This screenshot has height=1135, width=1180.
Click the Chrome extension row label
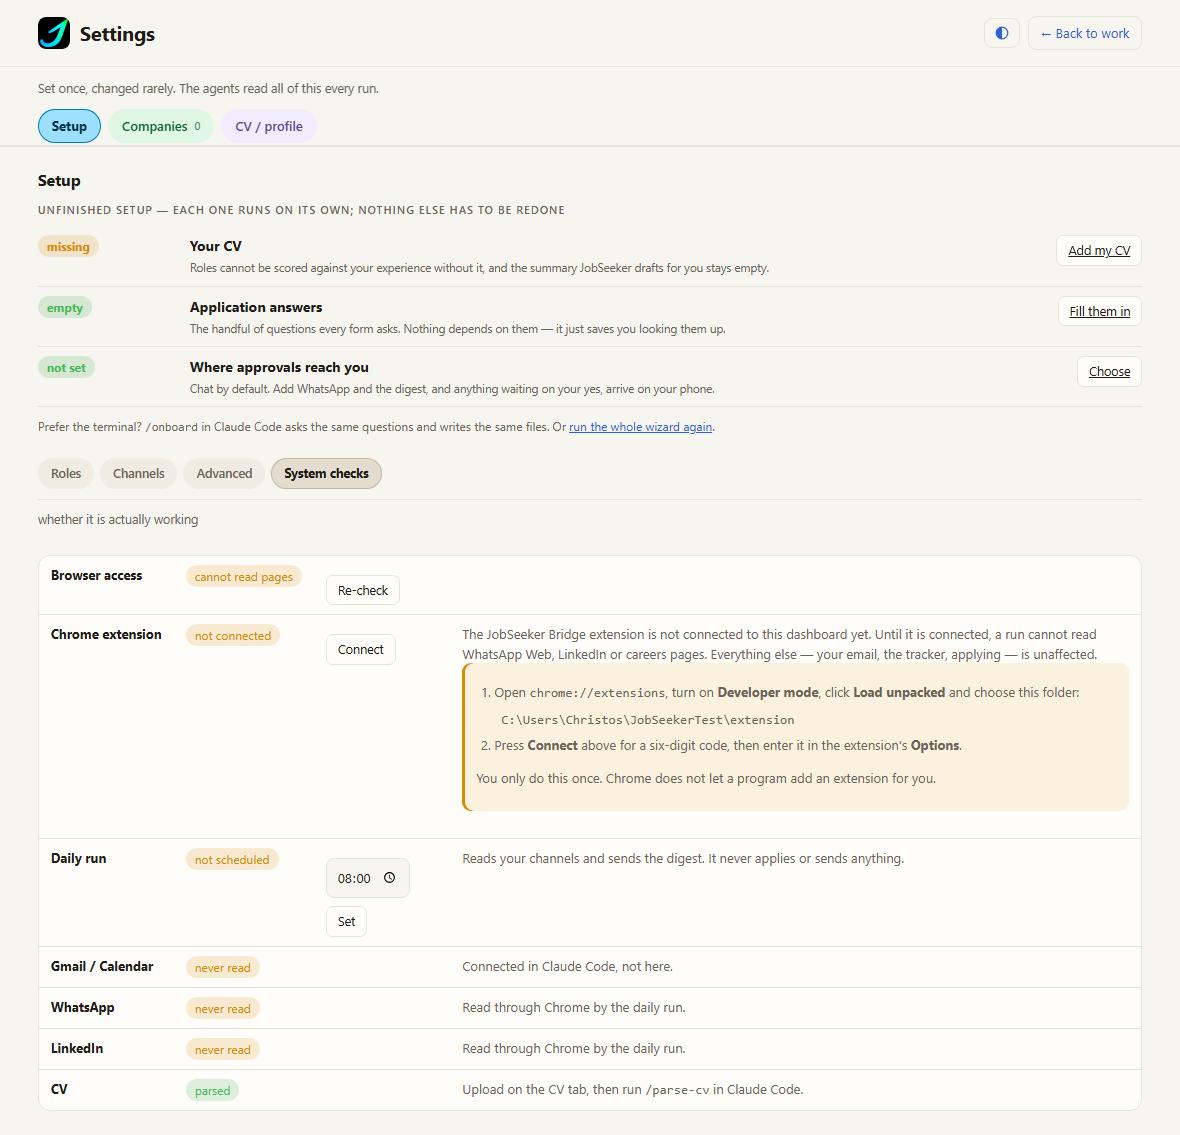click(106, 634)
